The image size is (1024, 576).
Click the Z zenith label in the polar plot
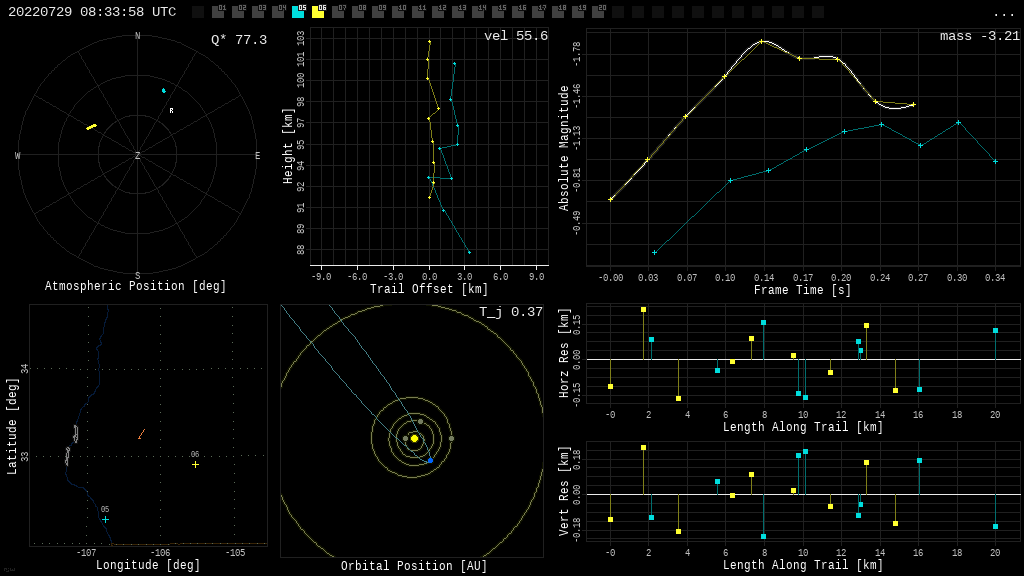click(138, 156)
